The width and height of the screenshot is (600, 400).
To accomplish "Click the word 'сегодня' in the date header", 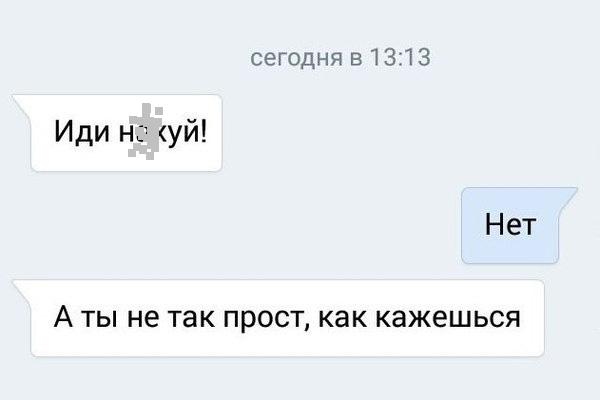I will [296, 59].
